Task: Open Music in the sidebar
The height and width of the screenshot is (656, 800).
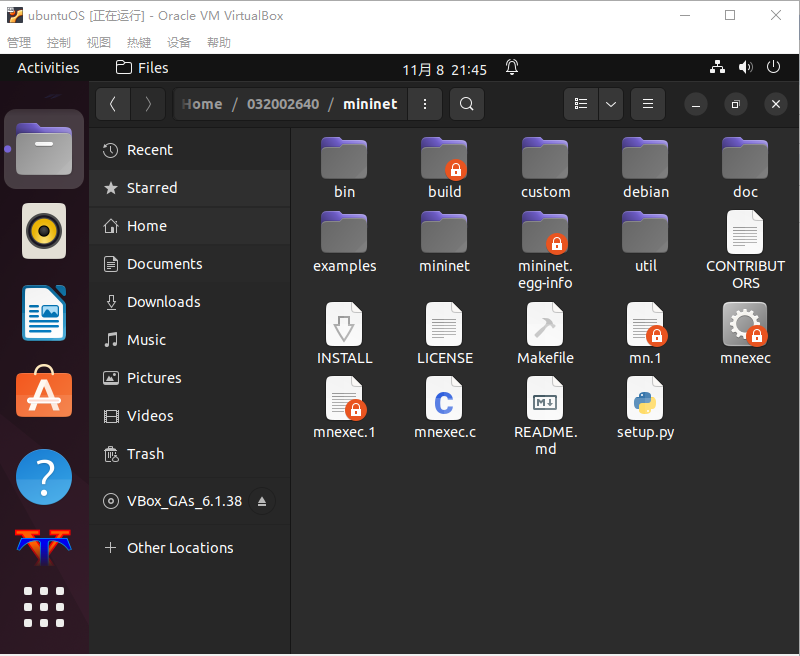Action: (190, 340)
